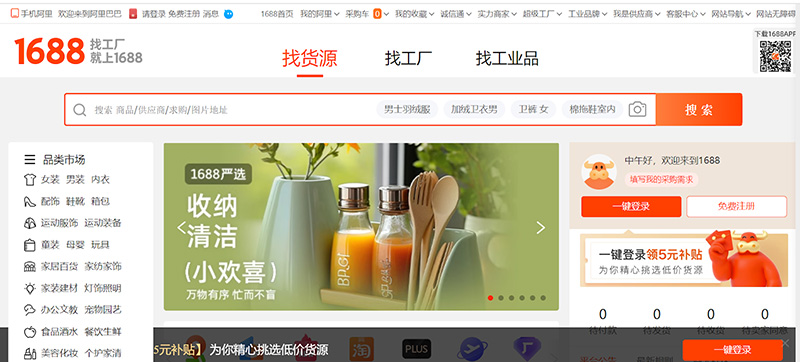Open the 女装 category
Image resolution: width=800 pixels, height=362 pixels.
51,179
